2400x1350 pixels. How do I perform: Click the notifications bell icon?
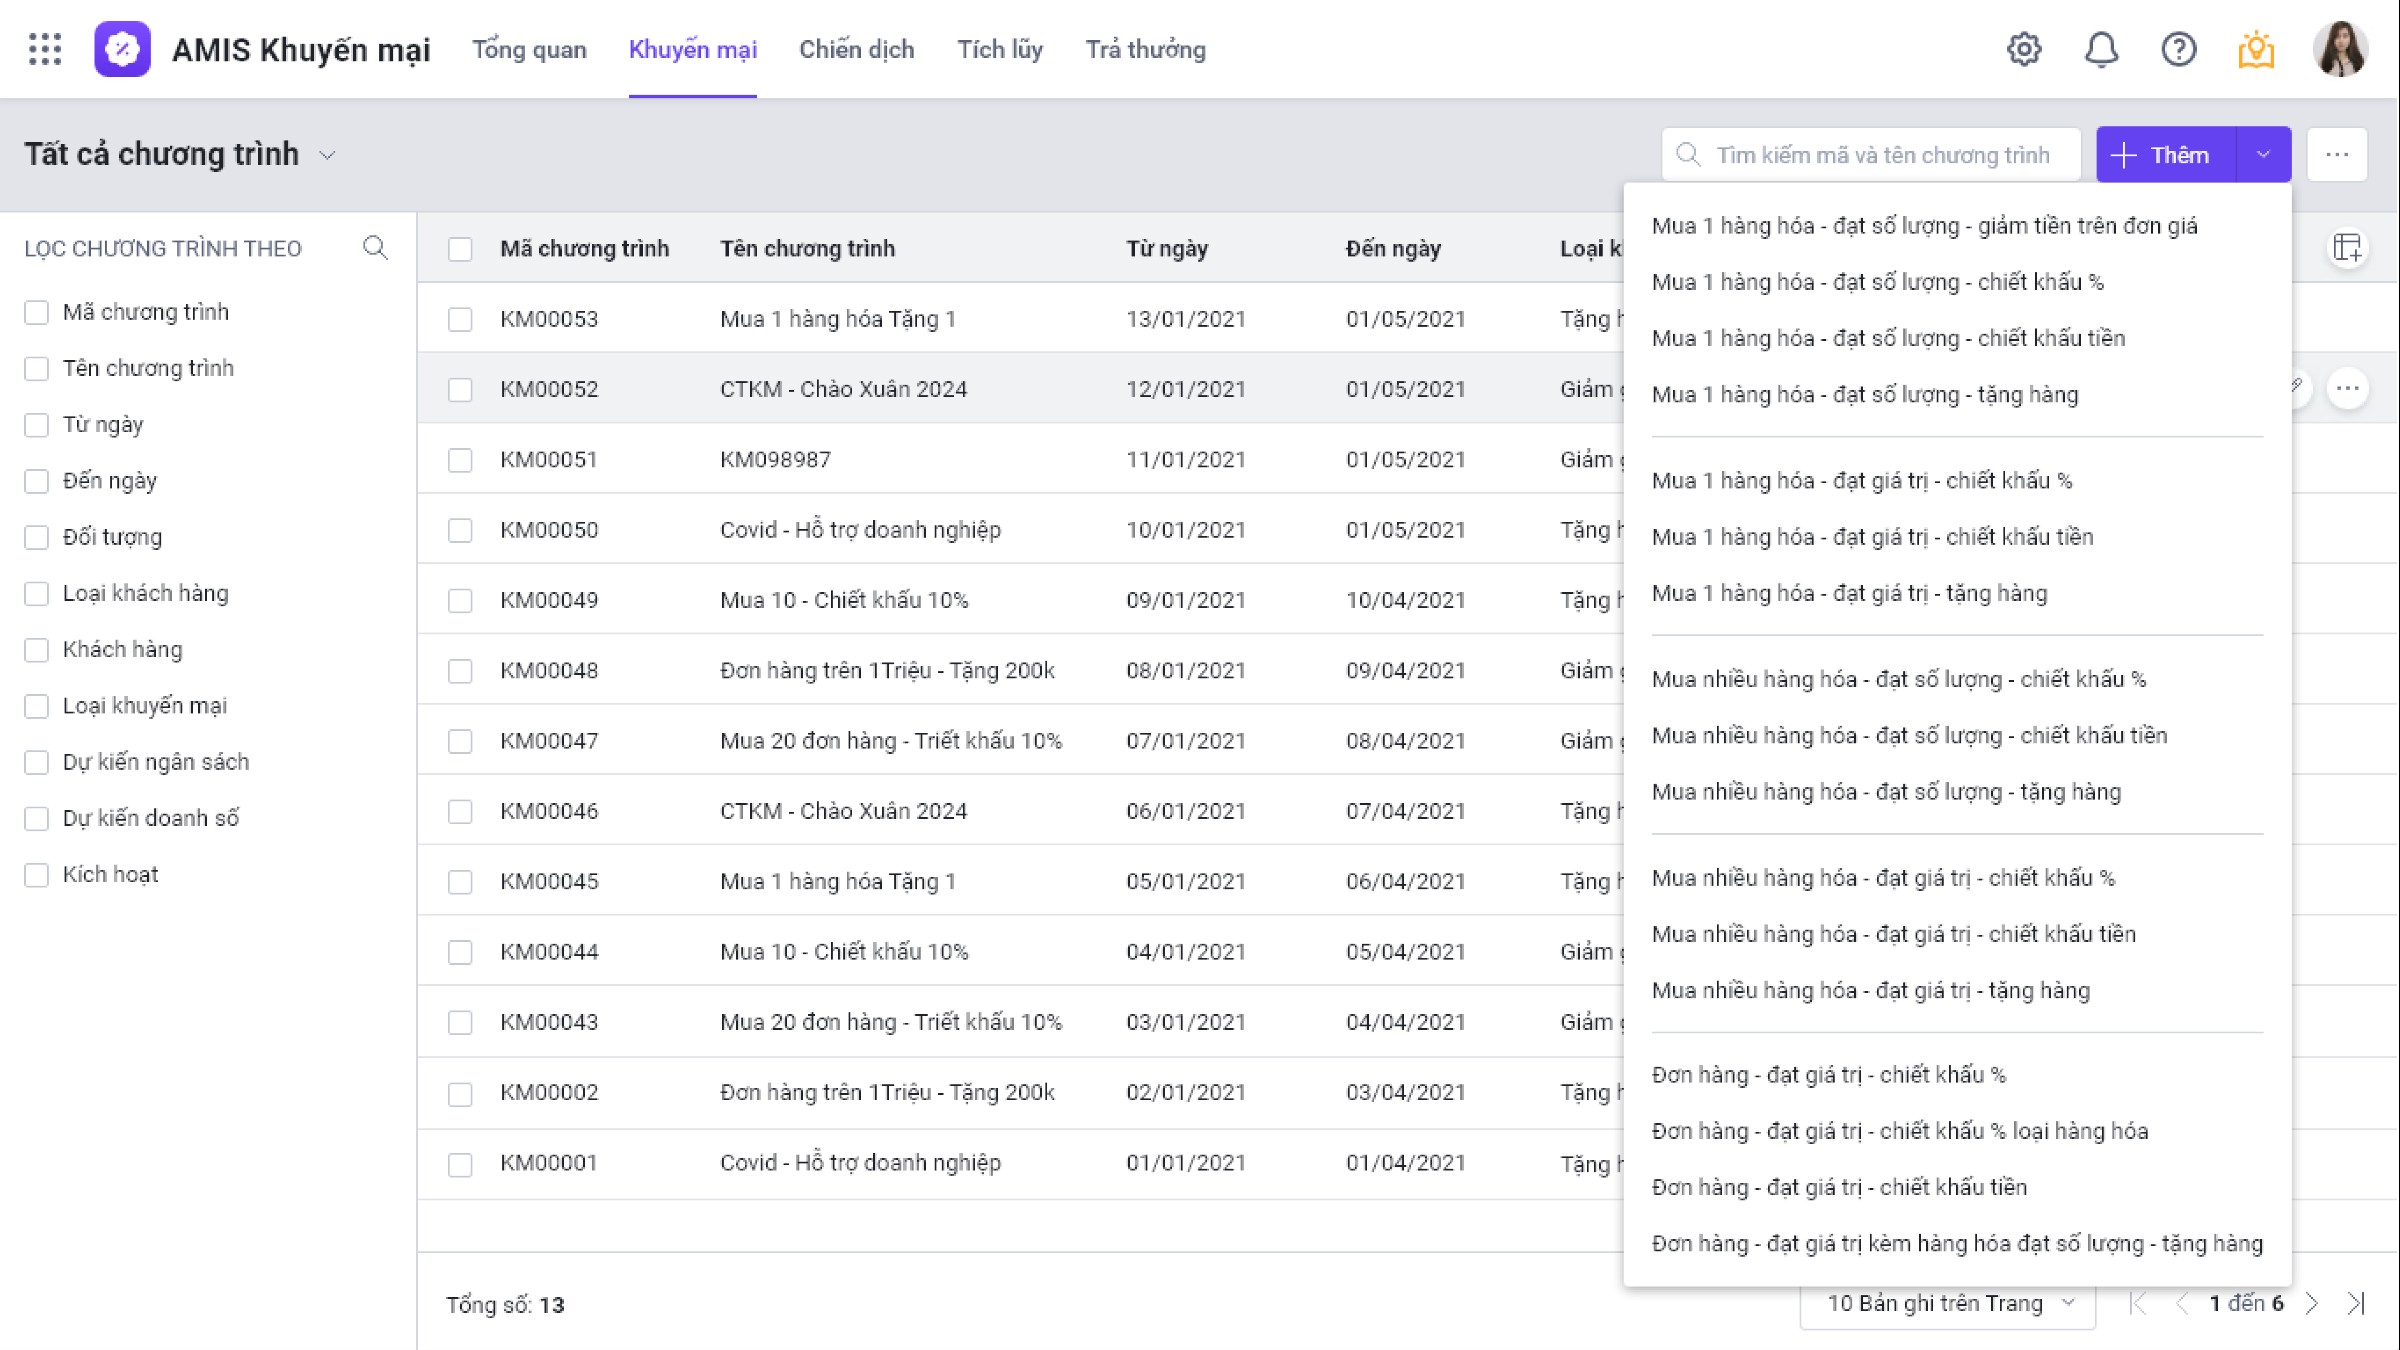point(2101,49)
